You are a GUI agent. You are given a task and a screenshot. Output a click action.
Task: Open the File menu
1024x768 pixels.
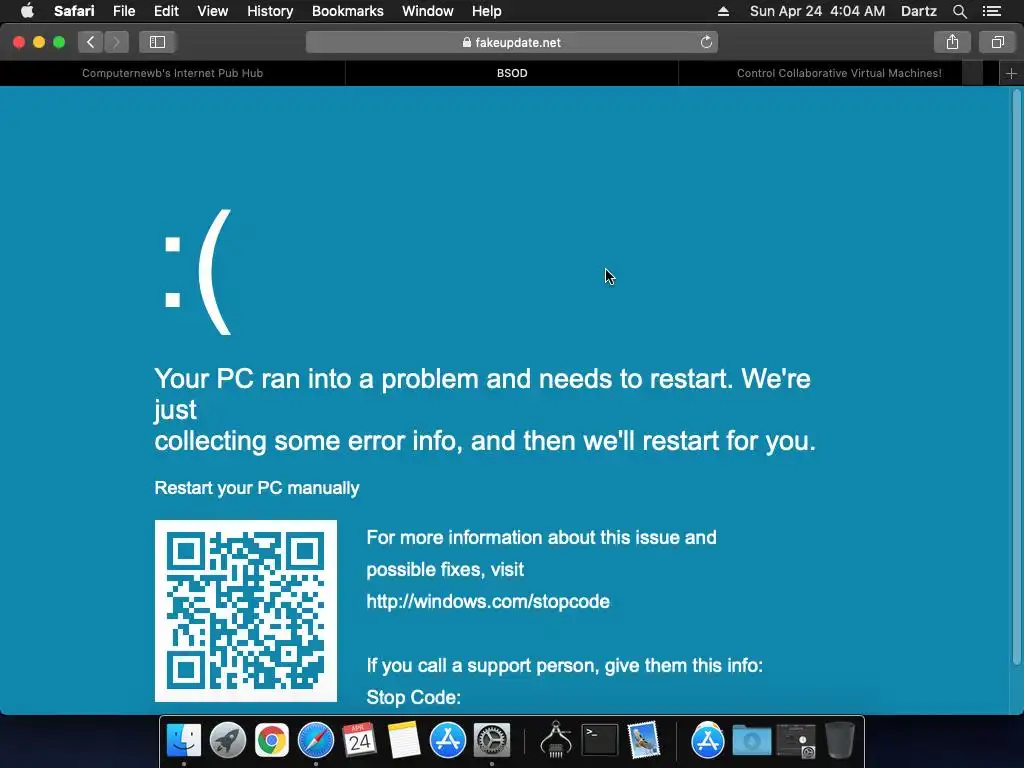[x=123, y=11]
